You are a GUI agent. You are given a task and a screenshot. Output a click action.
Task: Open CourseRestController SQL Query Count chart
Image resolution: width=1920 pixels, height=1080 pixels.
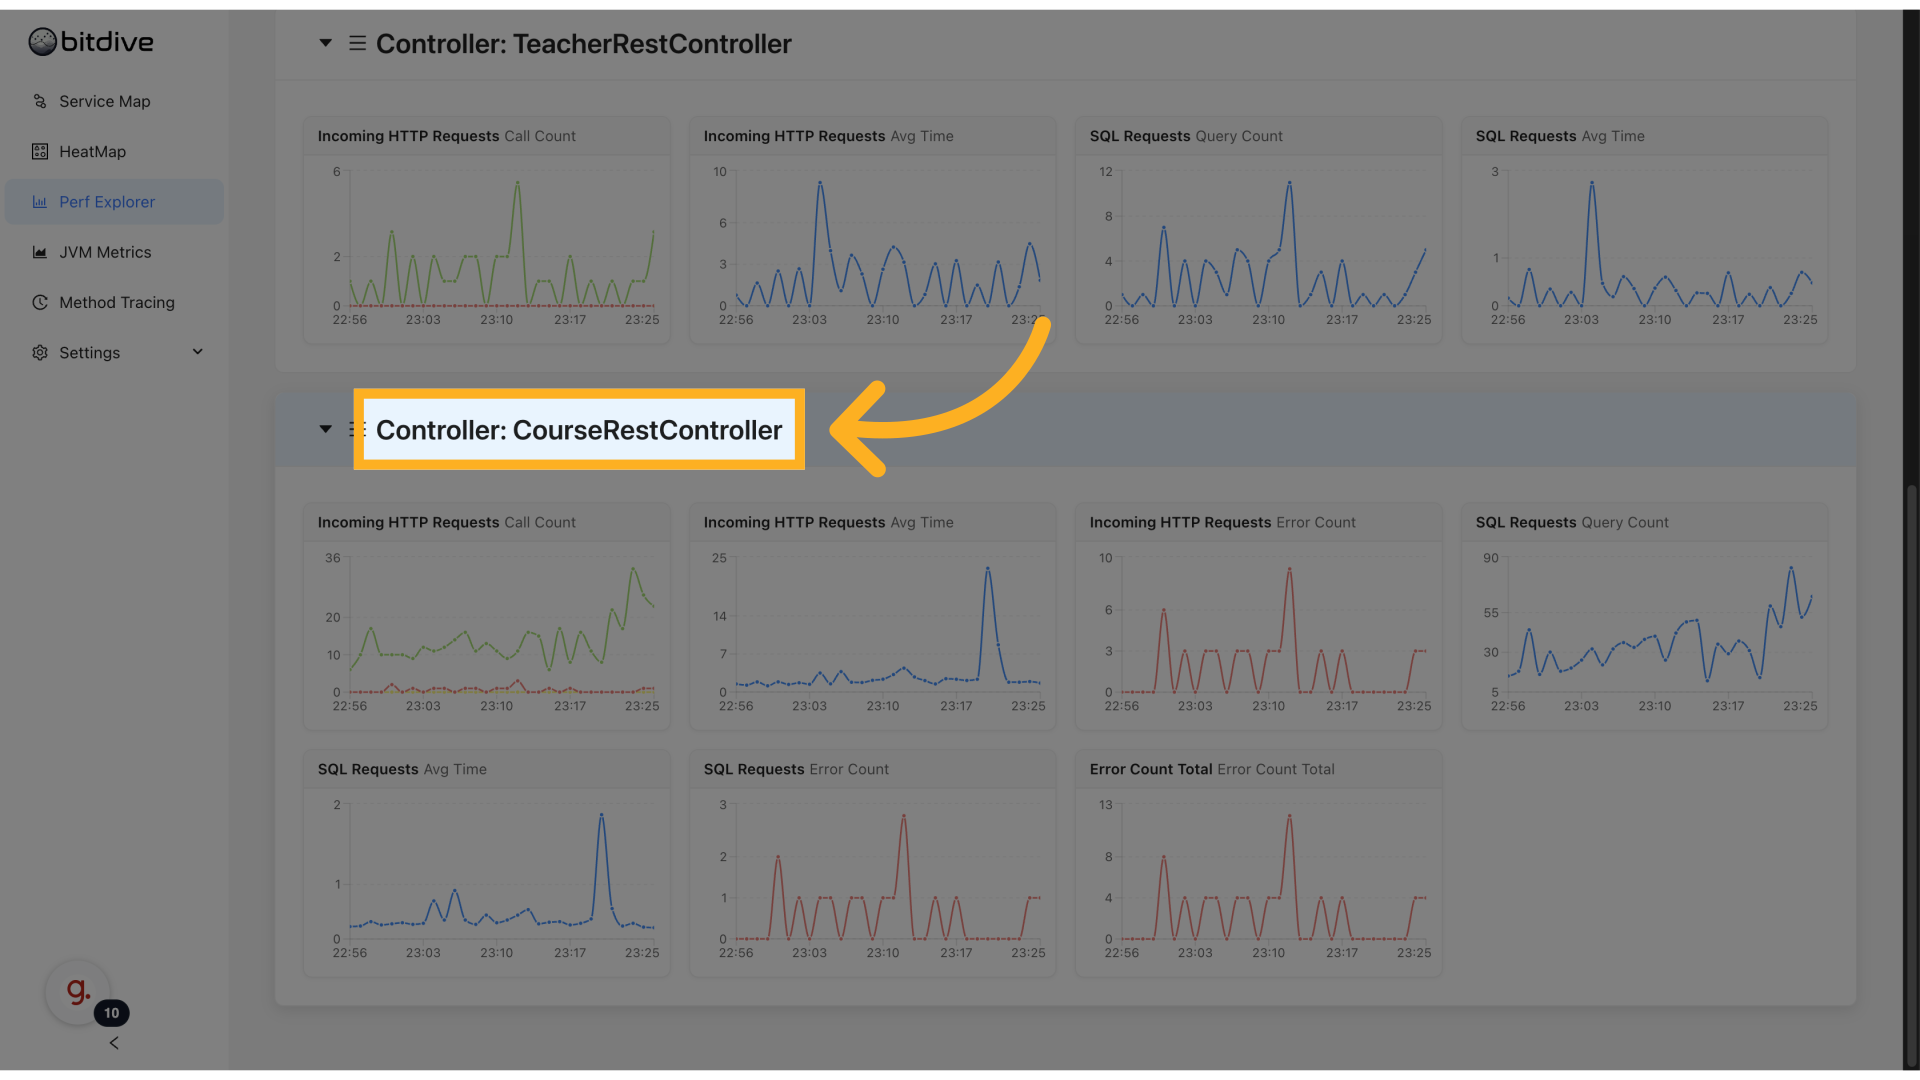point(1645,616)
